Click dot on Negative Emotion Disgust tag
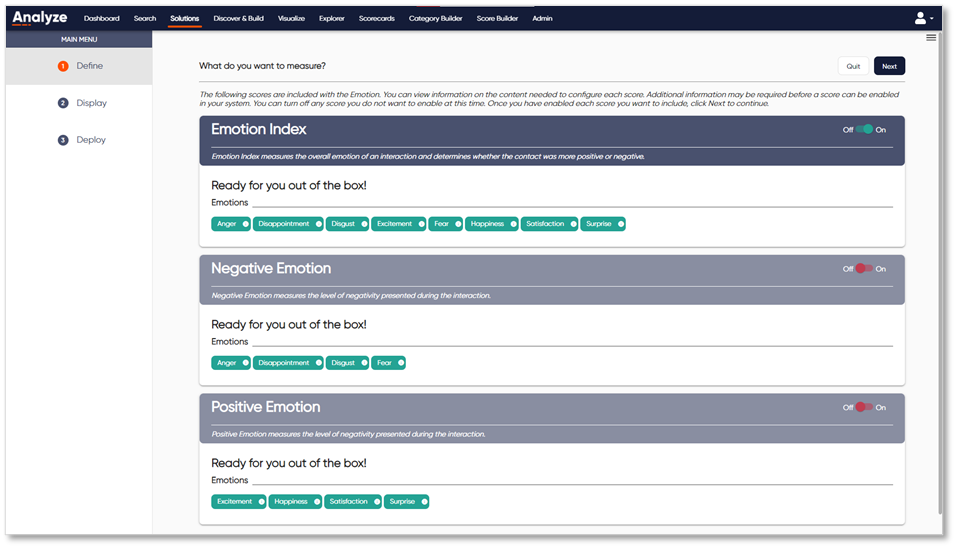Viewport: 956px width, 548px height. [364, 363]
